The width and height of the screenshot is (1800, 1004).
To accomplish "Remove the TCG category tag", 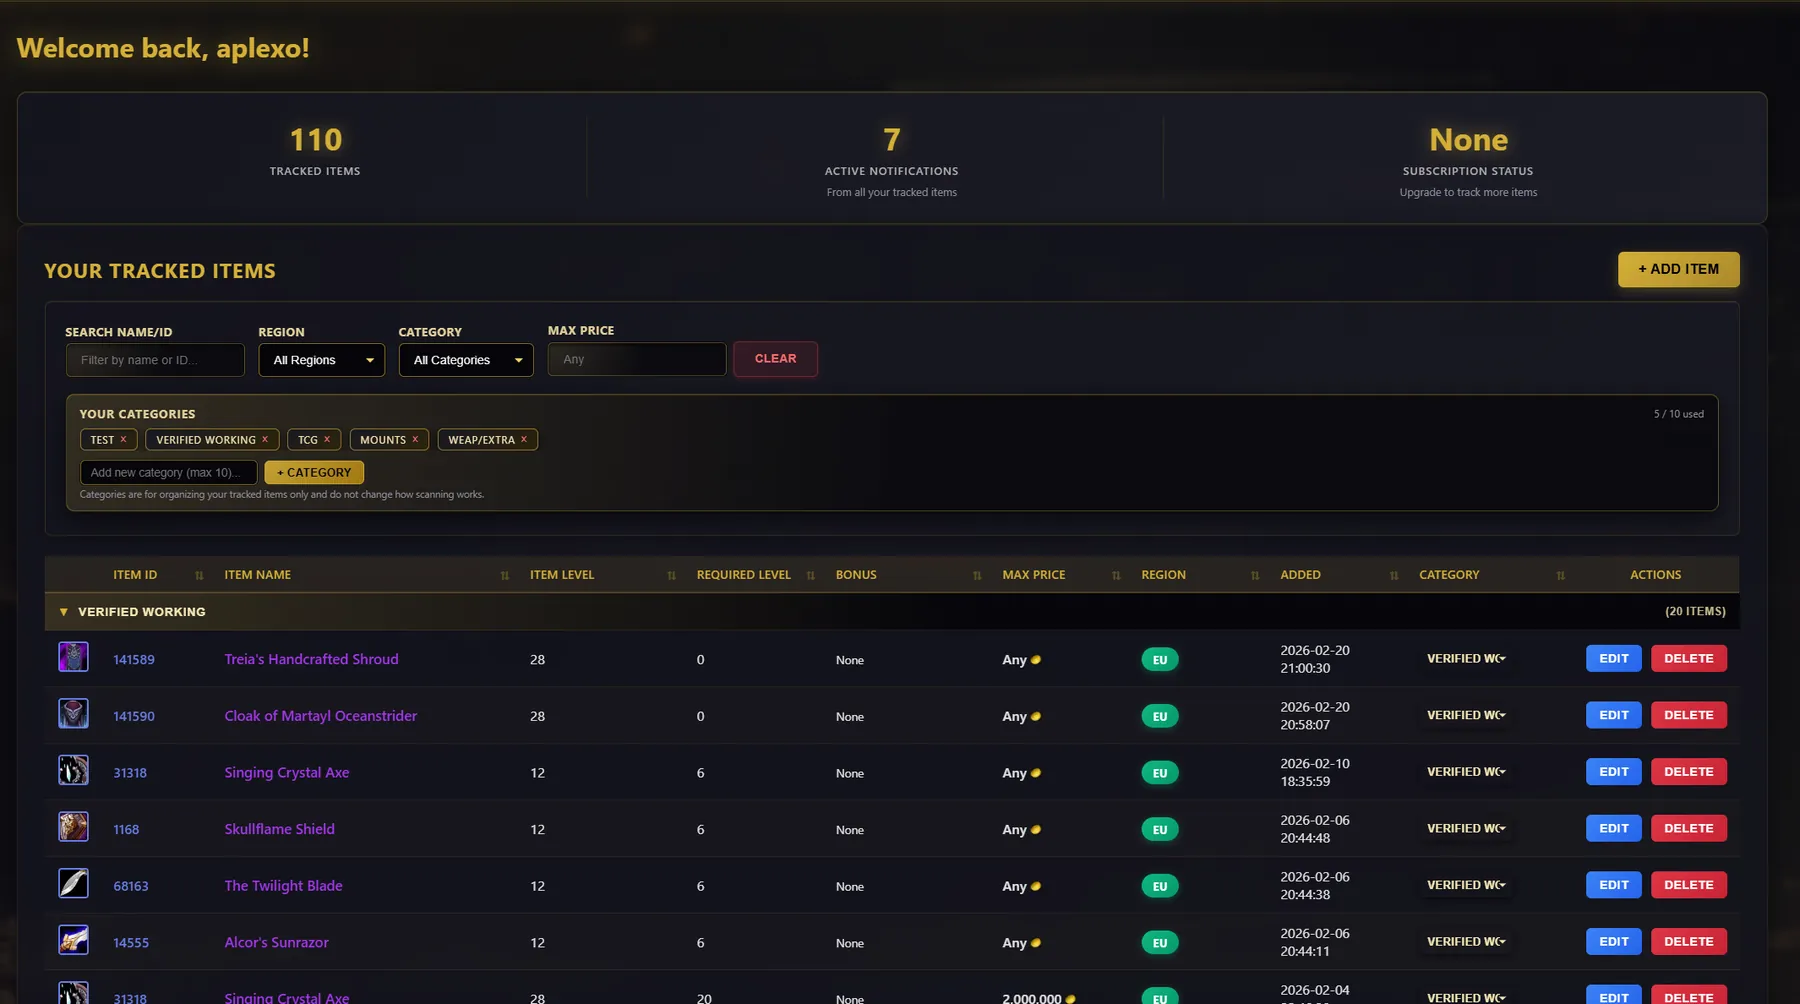I will [x=327, y=439].
